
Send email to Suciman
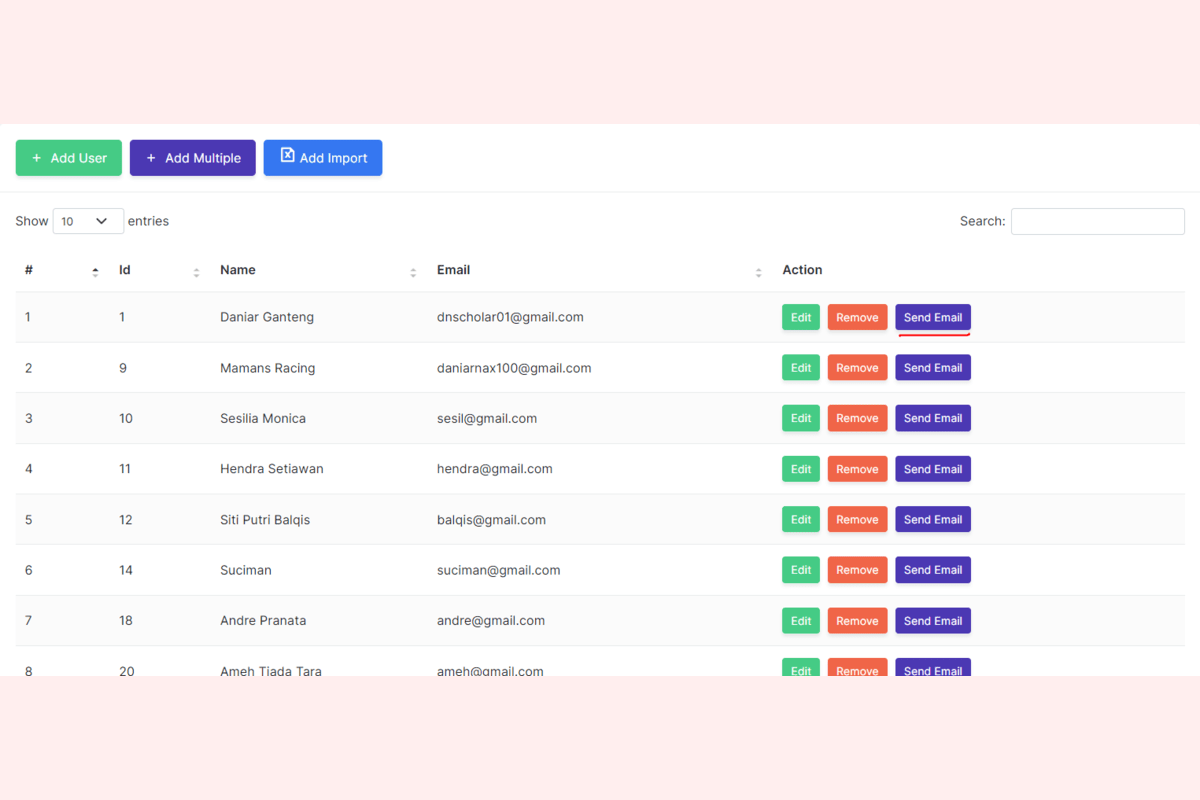[932, 570]
